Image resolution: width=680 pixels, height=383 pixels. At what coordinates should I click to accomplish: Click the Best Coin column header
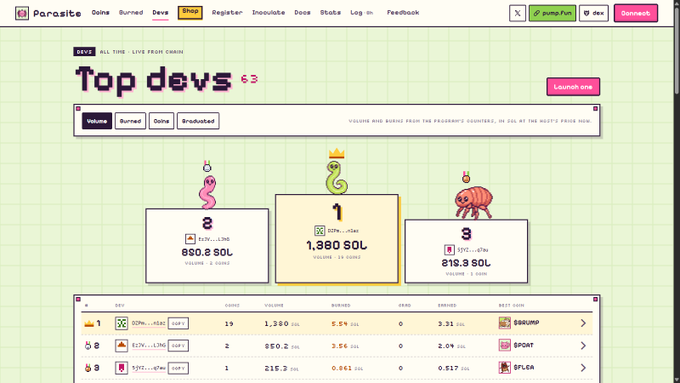(511, 305)
